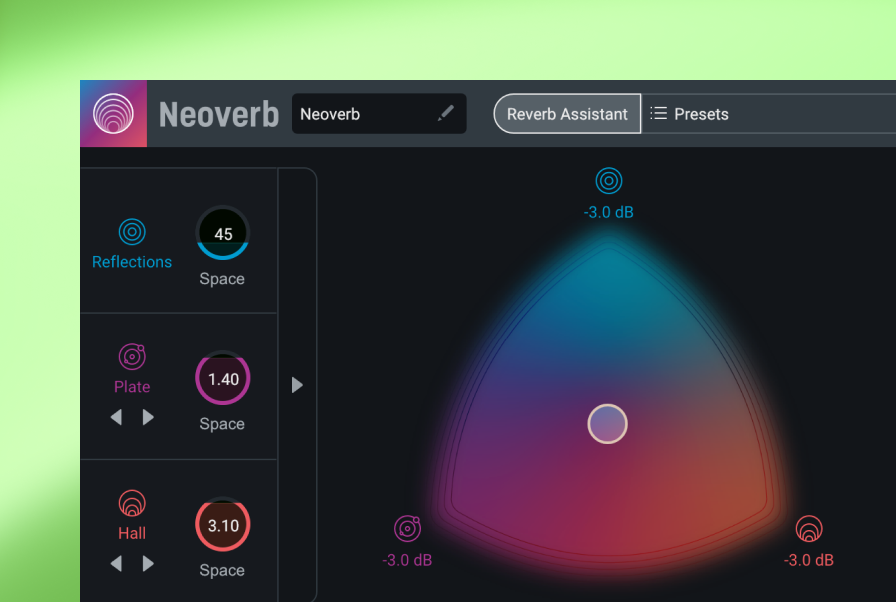The width and height of the screenshot is (896, 602).
Task: Click Hall icon at blend pad's bottom-right
Action: pos(808,528)
